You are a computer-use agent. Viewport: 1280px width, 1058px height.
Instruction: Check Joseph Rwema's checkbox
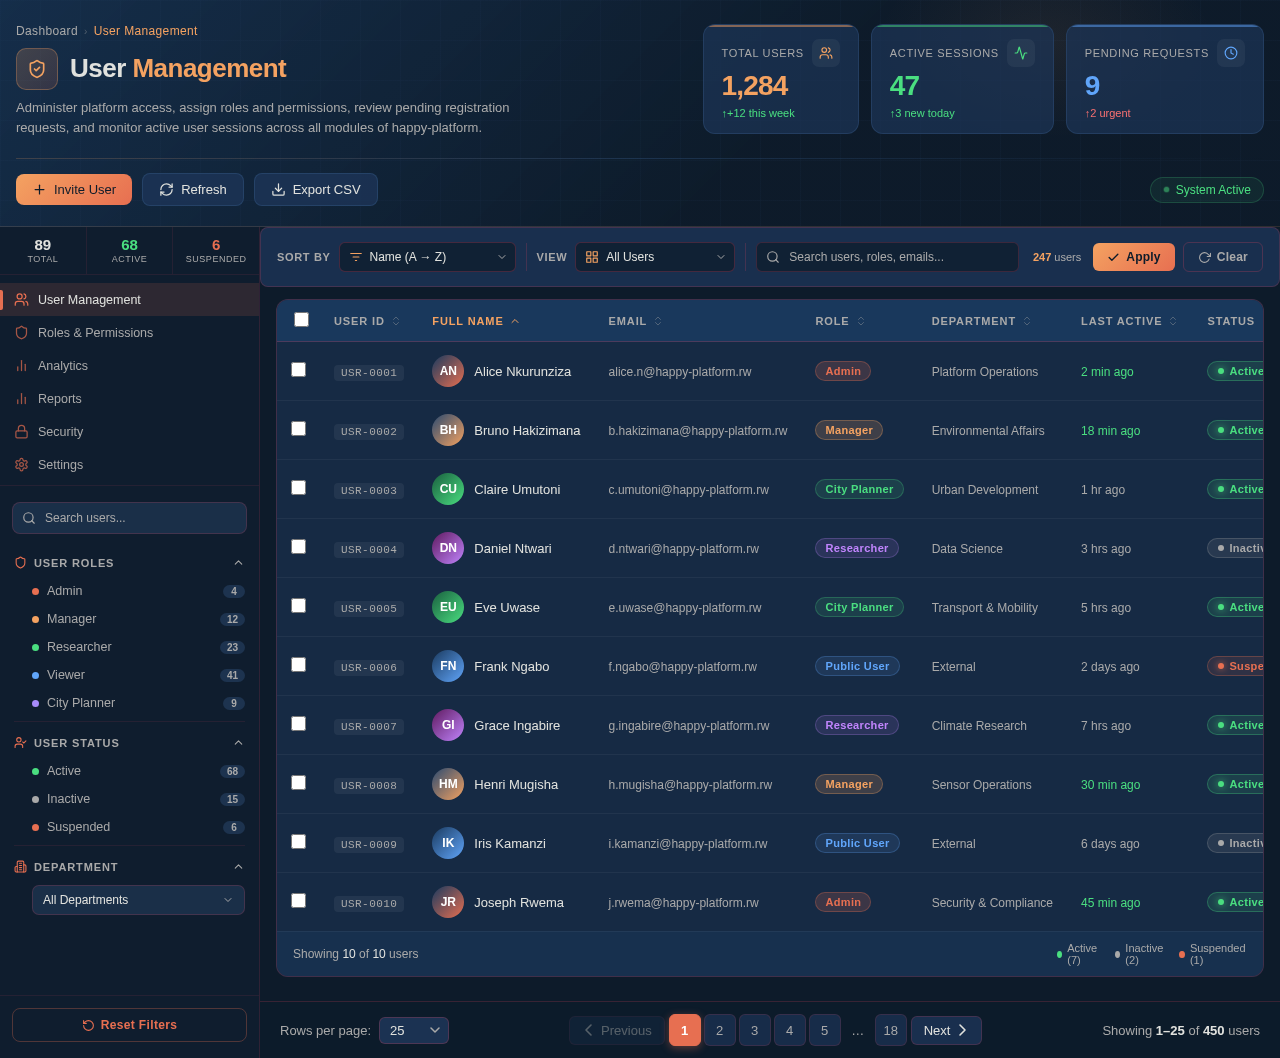298,901
